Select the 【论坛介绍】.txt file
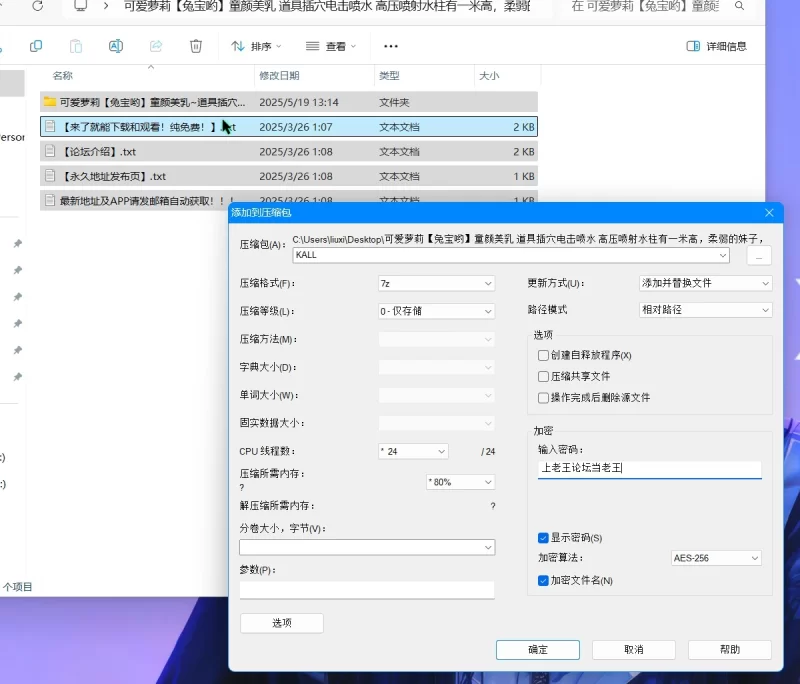Viewport: 800px width, 684px height. tap(289, 151)
